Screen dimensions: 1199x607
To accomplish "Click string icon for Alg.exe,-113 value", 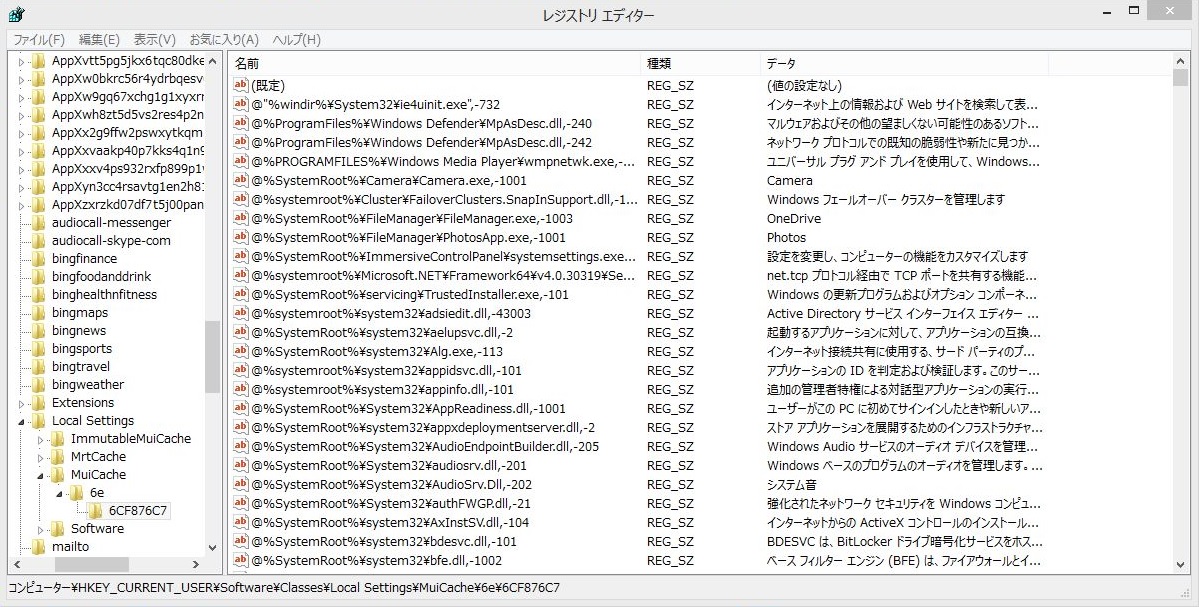I will coord(241,352).
